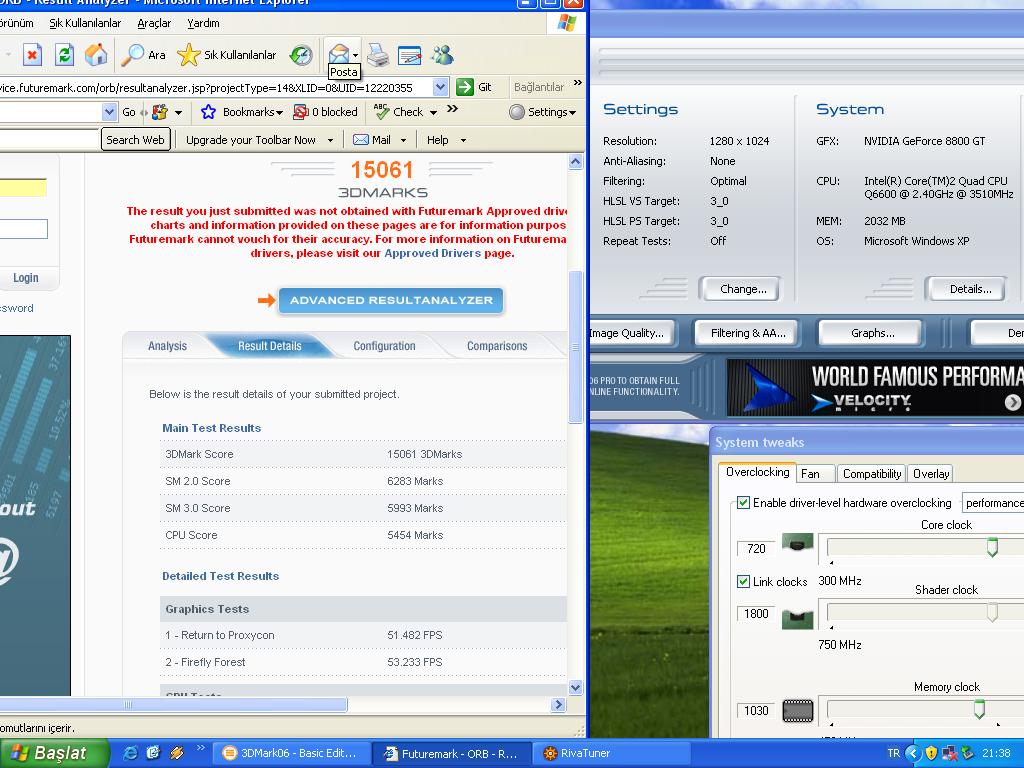Screen dimensions: 1024x768
Task: Click the Graphs... button in 3DMark06
Action: [872, 333]
